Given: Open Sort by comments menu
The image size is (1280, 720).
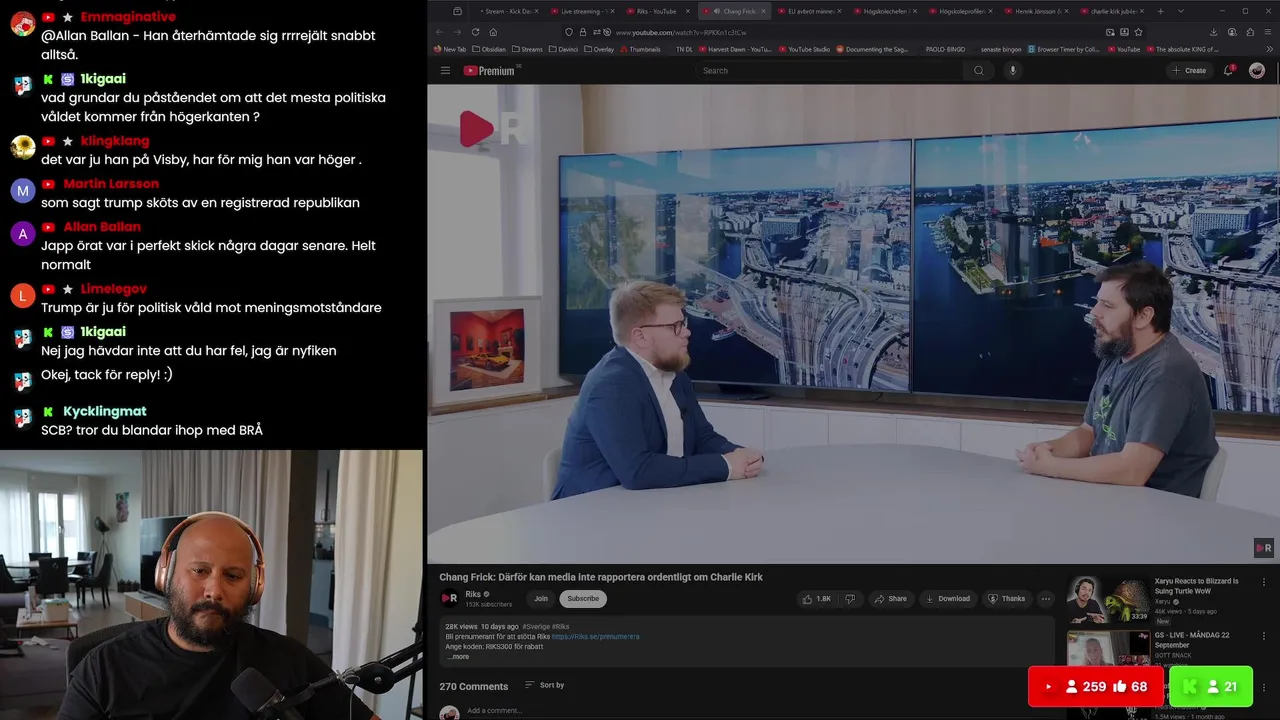Looking at the screenshot, I should point(545,685).
